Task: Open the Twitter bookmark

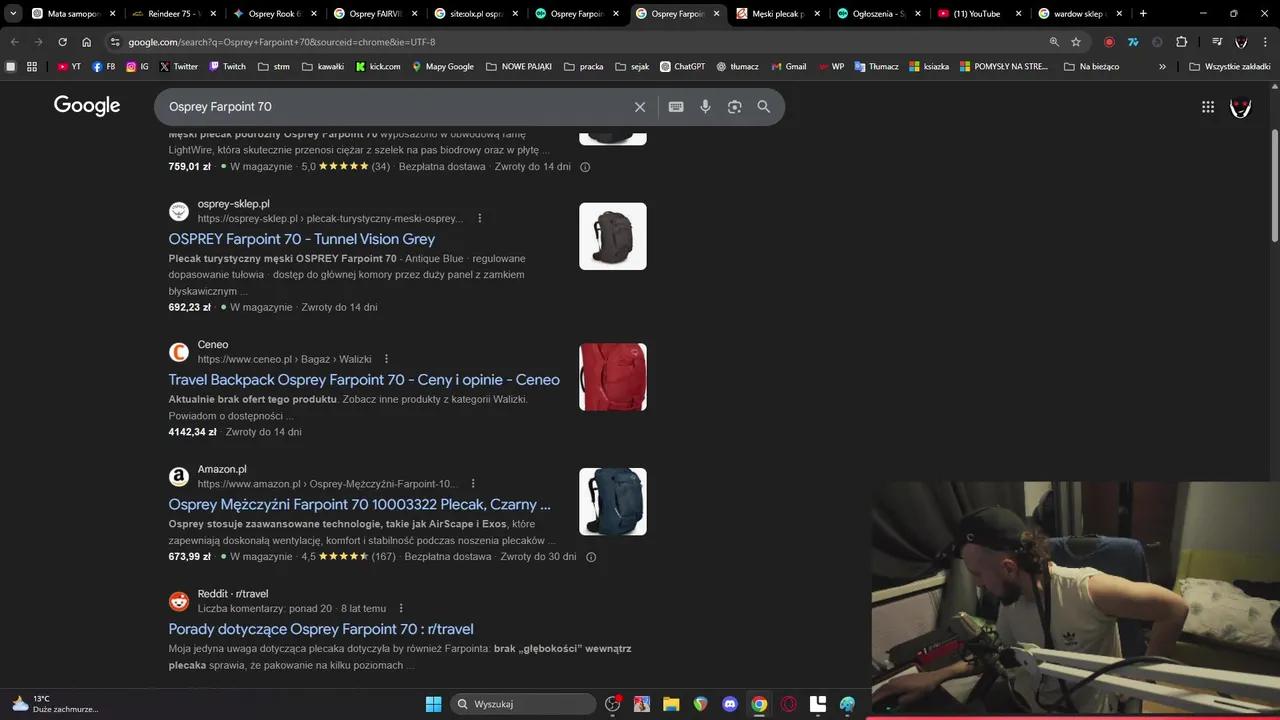Action: click(179, 67)
